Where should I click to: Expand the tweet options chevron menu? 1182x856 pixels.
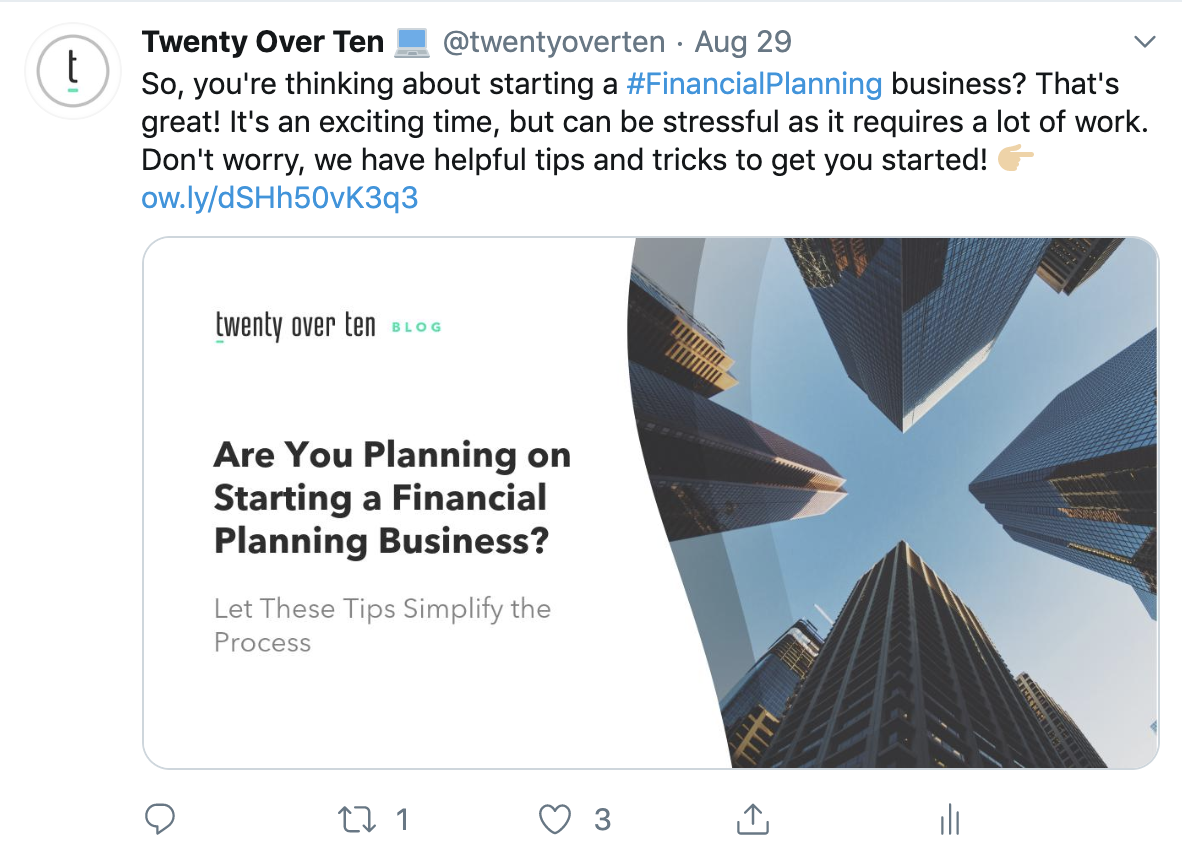point(1145,42)
